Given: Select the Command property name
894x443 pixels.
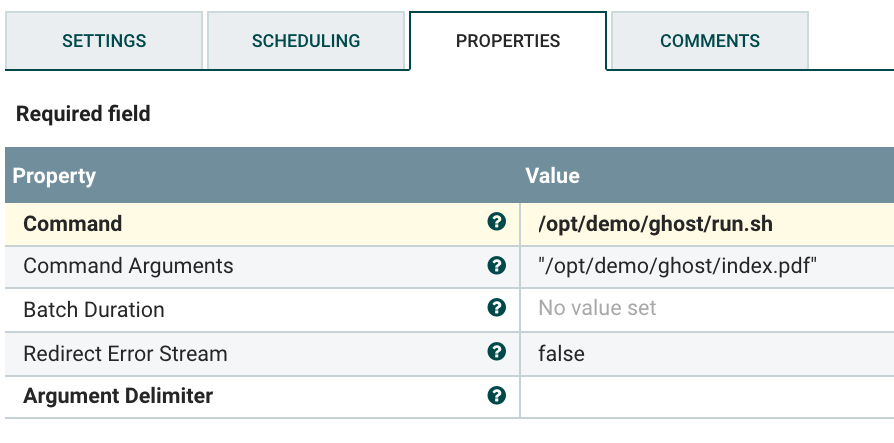Looking at the screenshot, I should (x=73, y=223).
